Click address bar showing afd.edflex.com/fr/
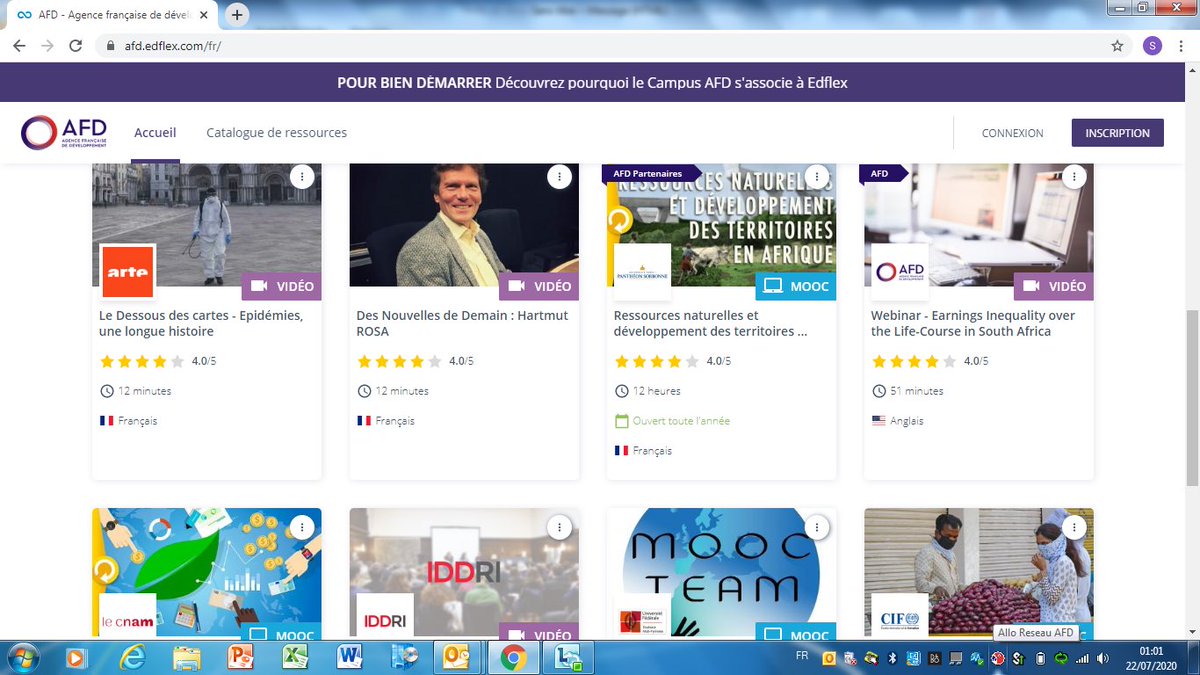The image size is (1200, 675). (x=600, y=46)
